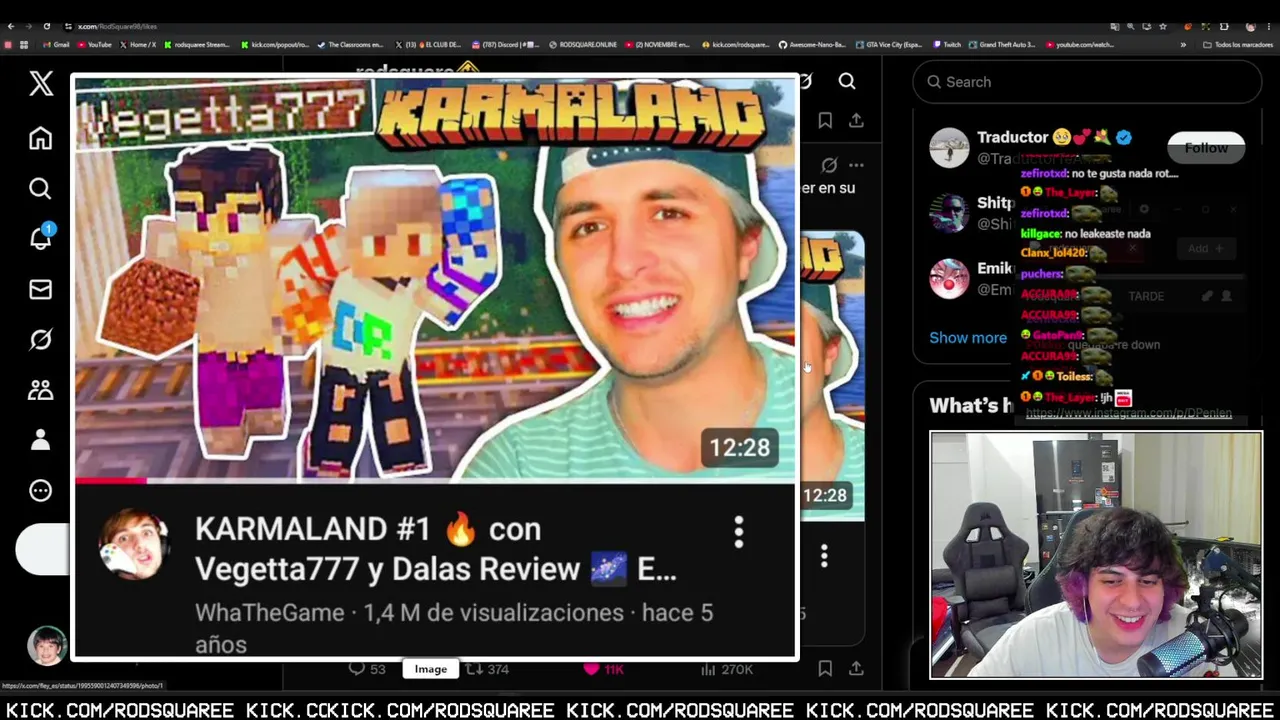1280x720 pixels.
Task: Go to Home in X sidebar
Action: pos(40,138)
